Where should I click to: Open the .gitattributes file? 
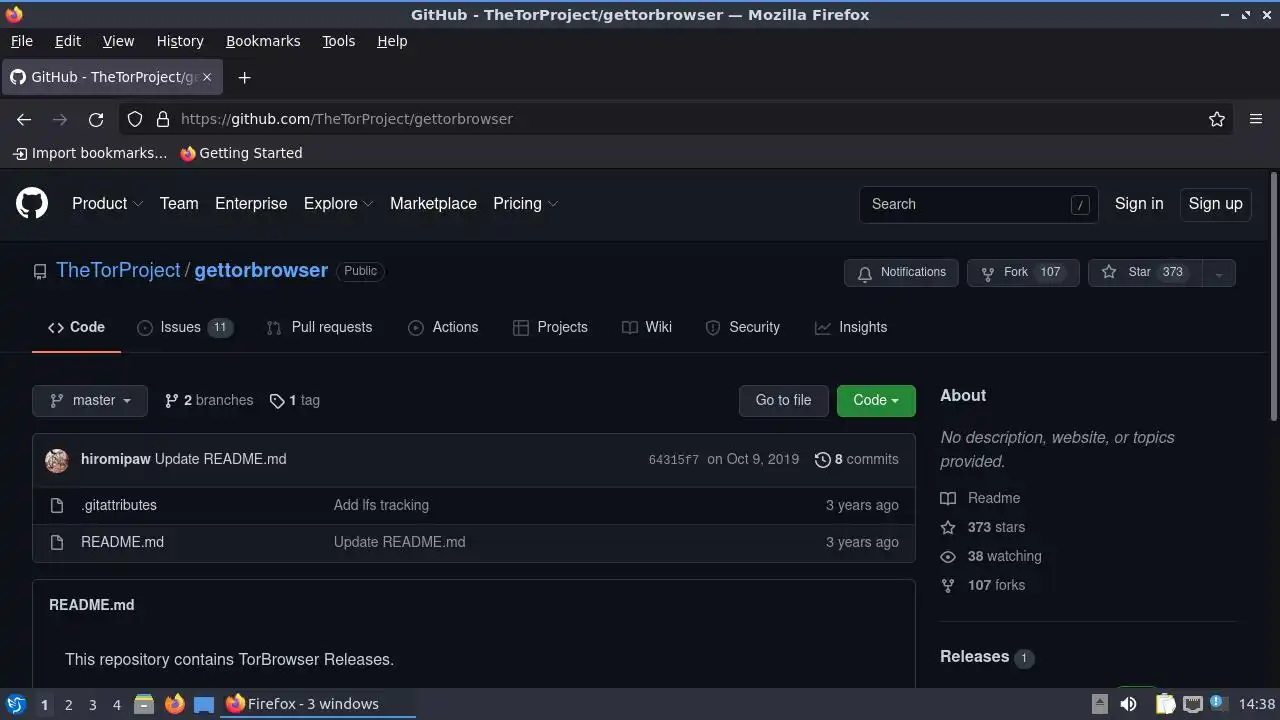pyautogui.click(x=119, y=505)
